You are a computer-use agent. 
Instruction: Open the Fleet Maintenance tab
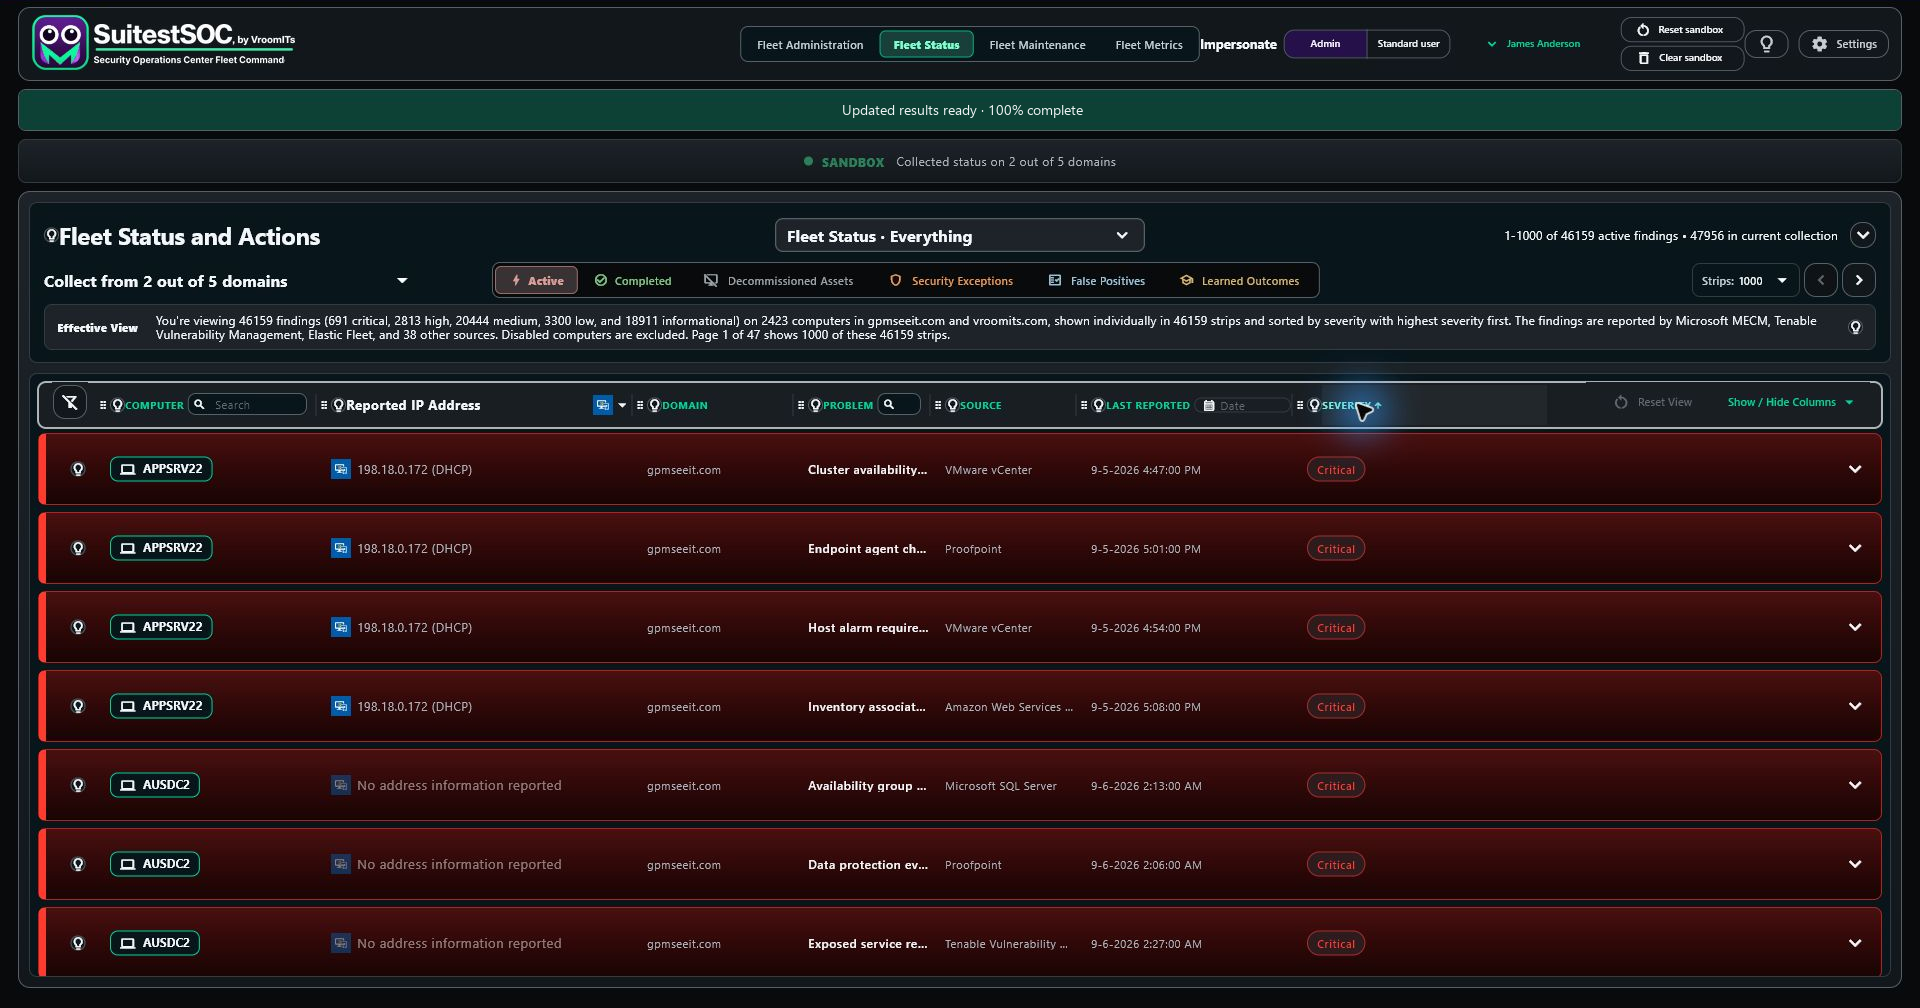pos(1037,45)
